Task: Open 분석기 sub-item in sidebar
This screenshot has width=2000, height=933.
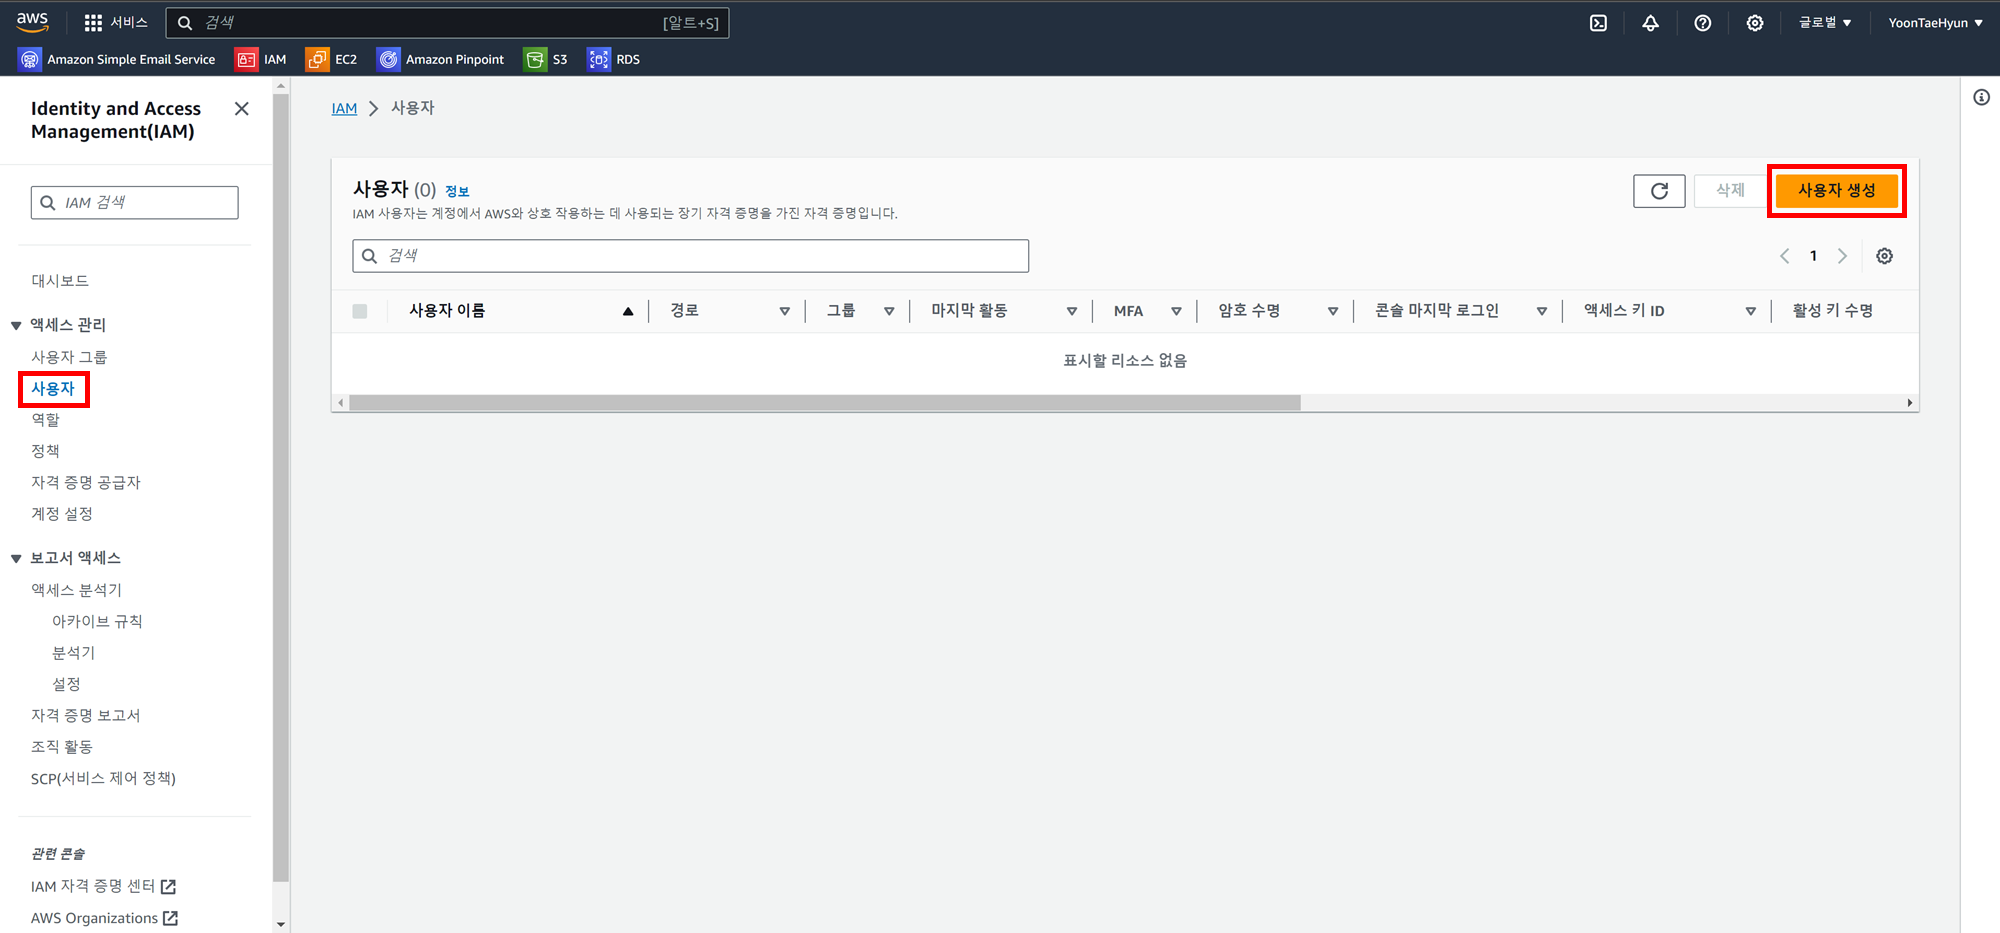Action: coord(74,653)
